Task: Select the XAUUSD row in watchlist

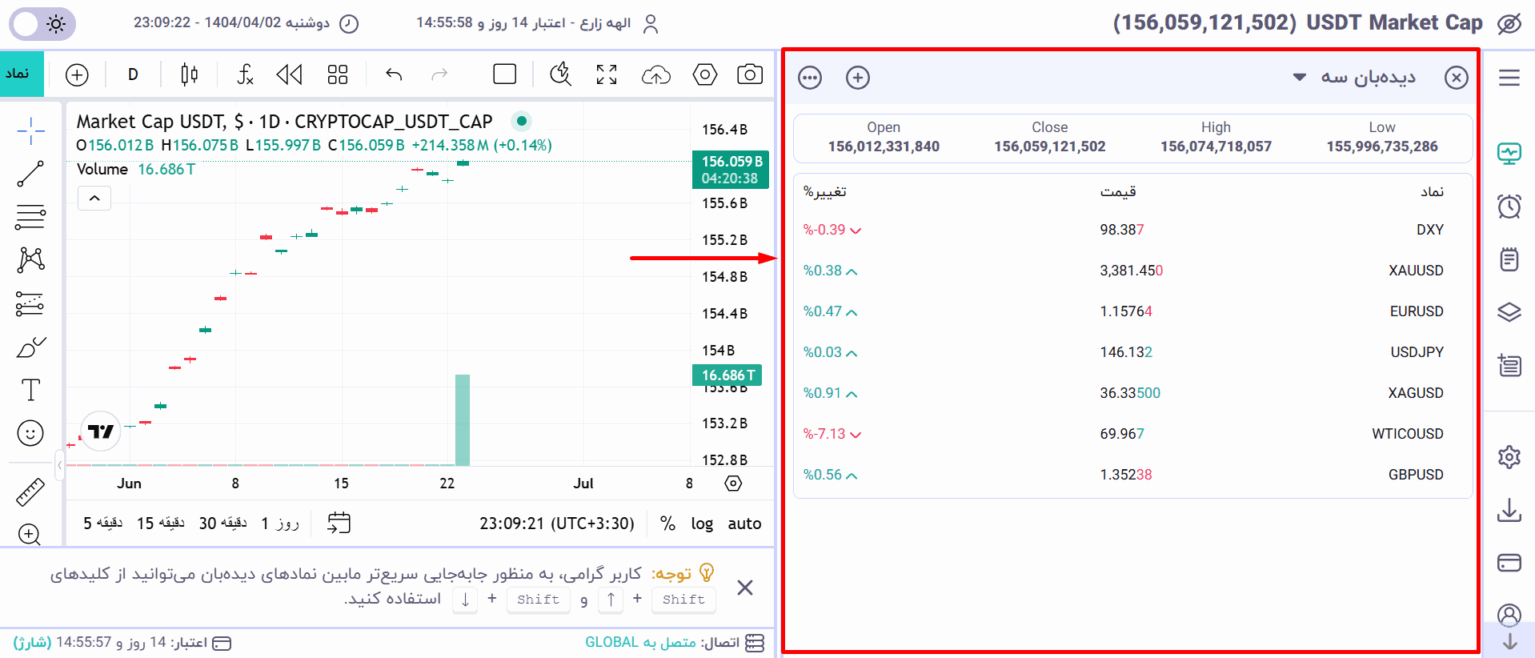Action: (x=1132, y=270)
